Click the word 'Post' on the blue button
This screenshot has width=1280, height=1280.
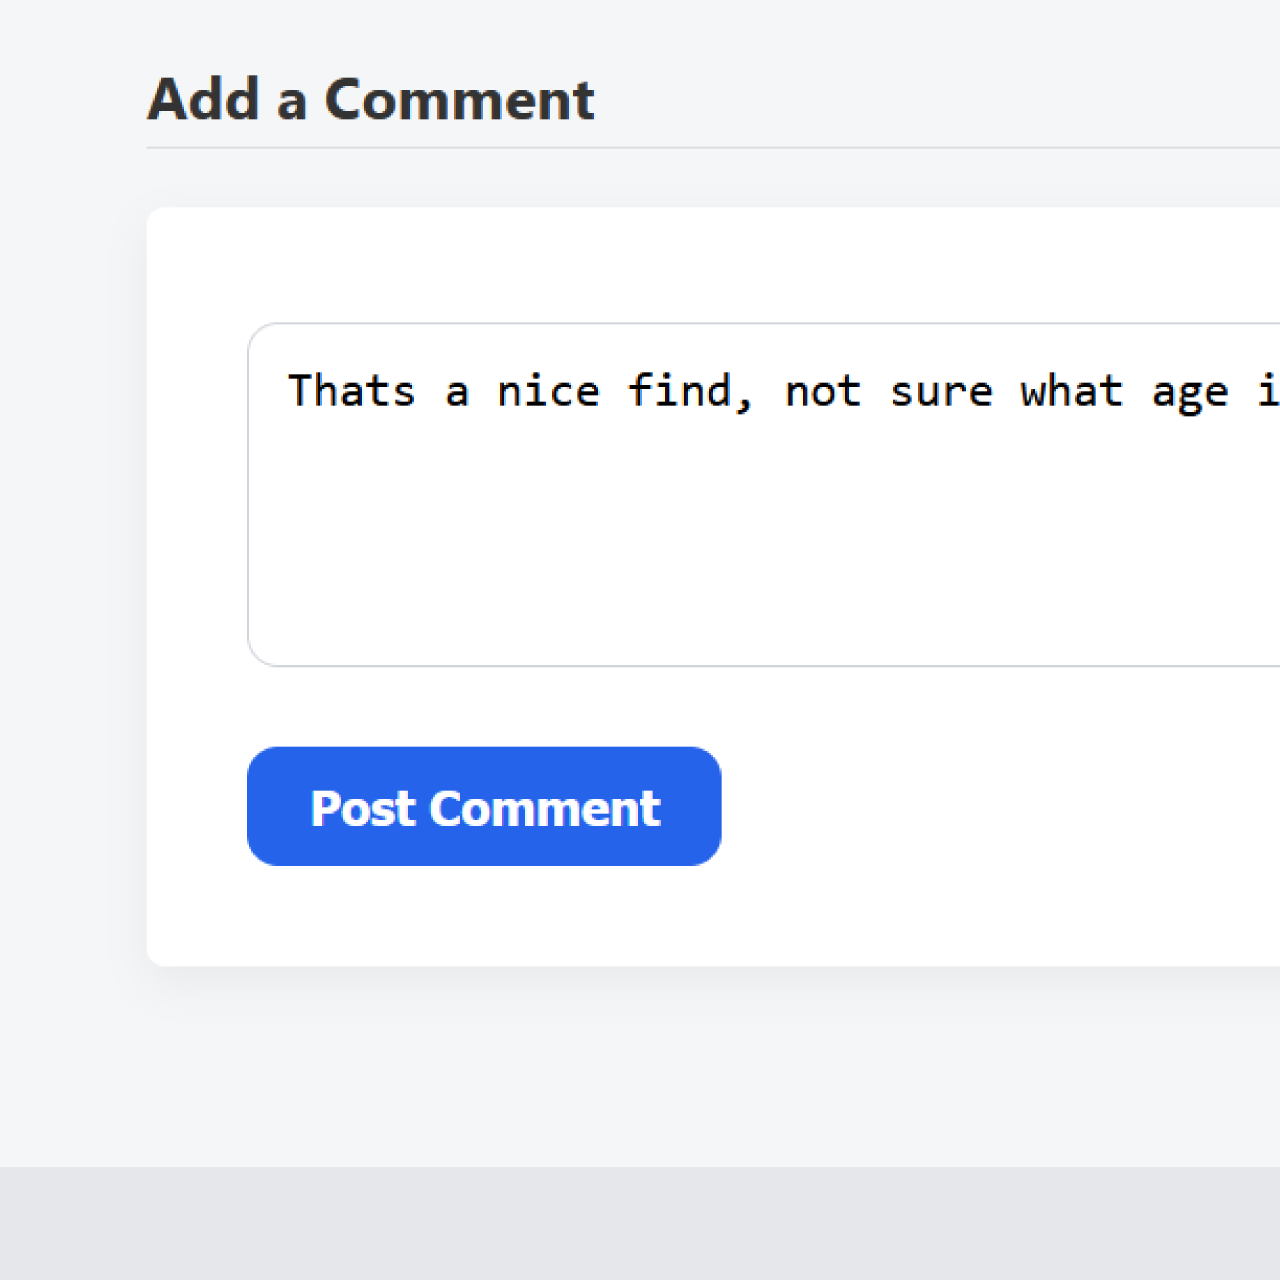[362, 808]
